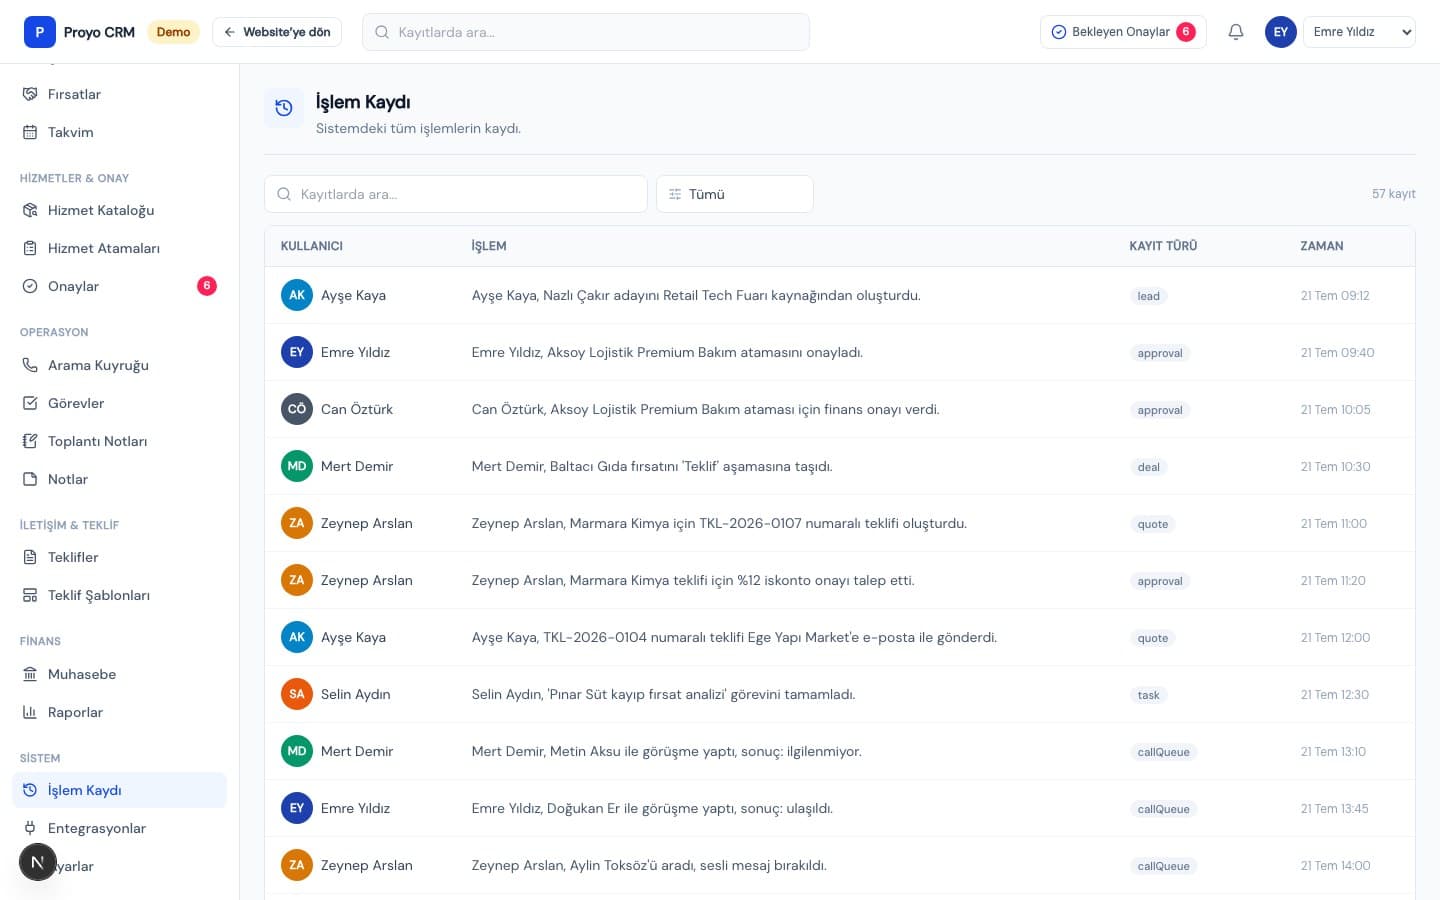Click the Metin Aksu görüşme row text
The image size is (1440, 900).
[667, 751]
